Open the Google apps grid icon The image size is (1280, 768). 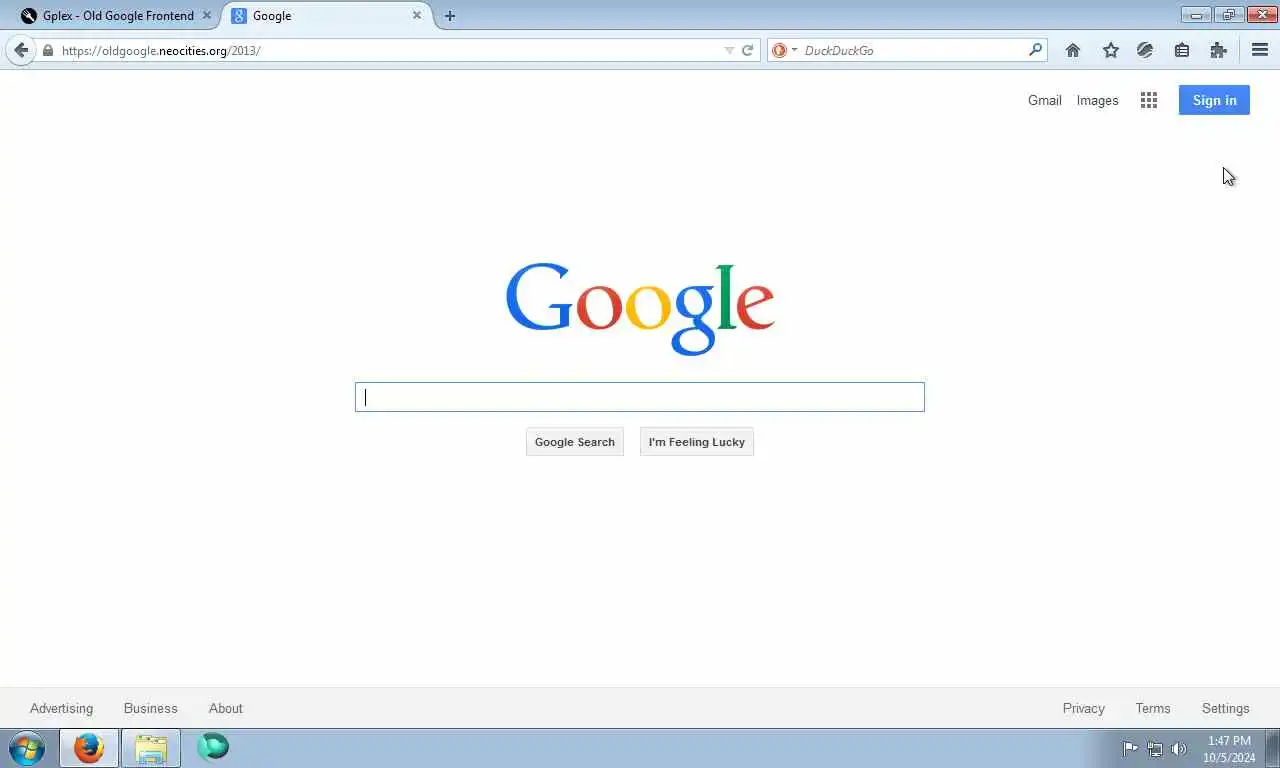[x=1149, y=100]
